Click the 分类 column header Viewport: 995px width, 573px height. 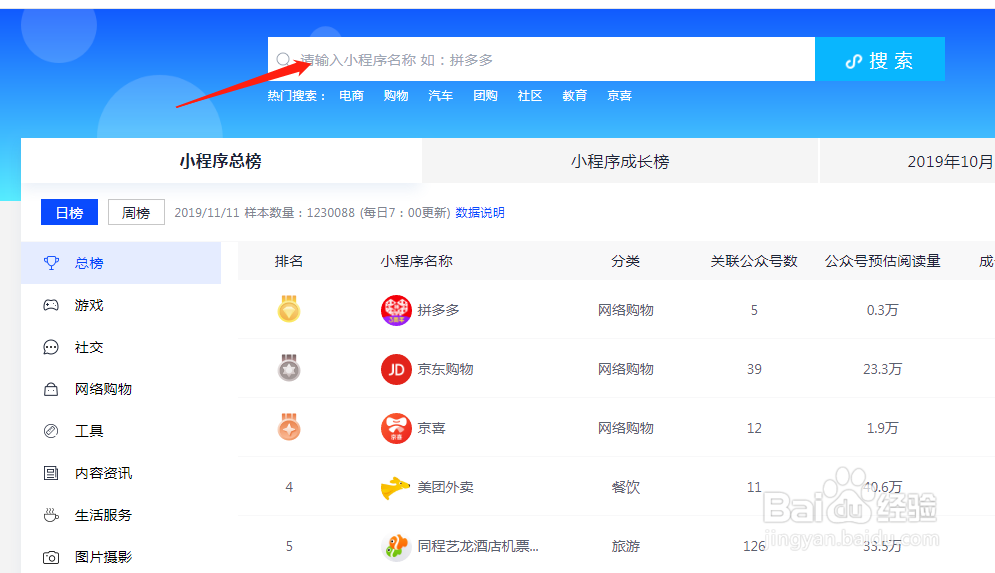[x=626, y=261]
